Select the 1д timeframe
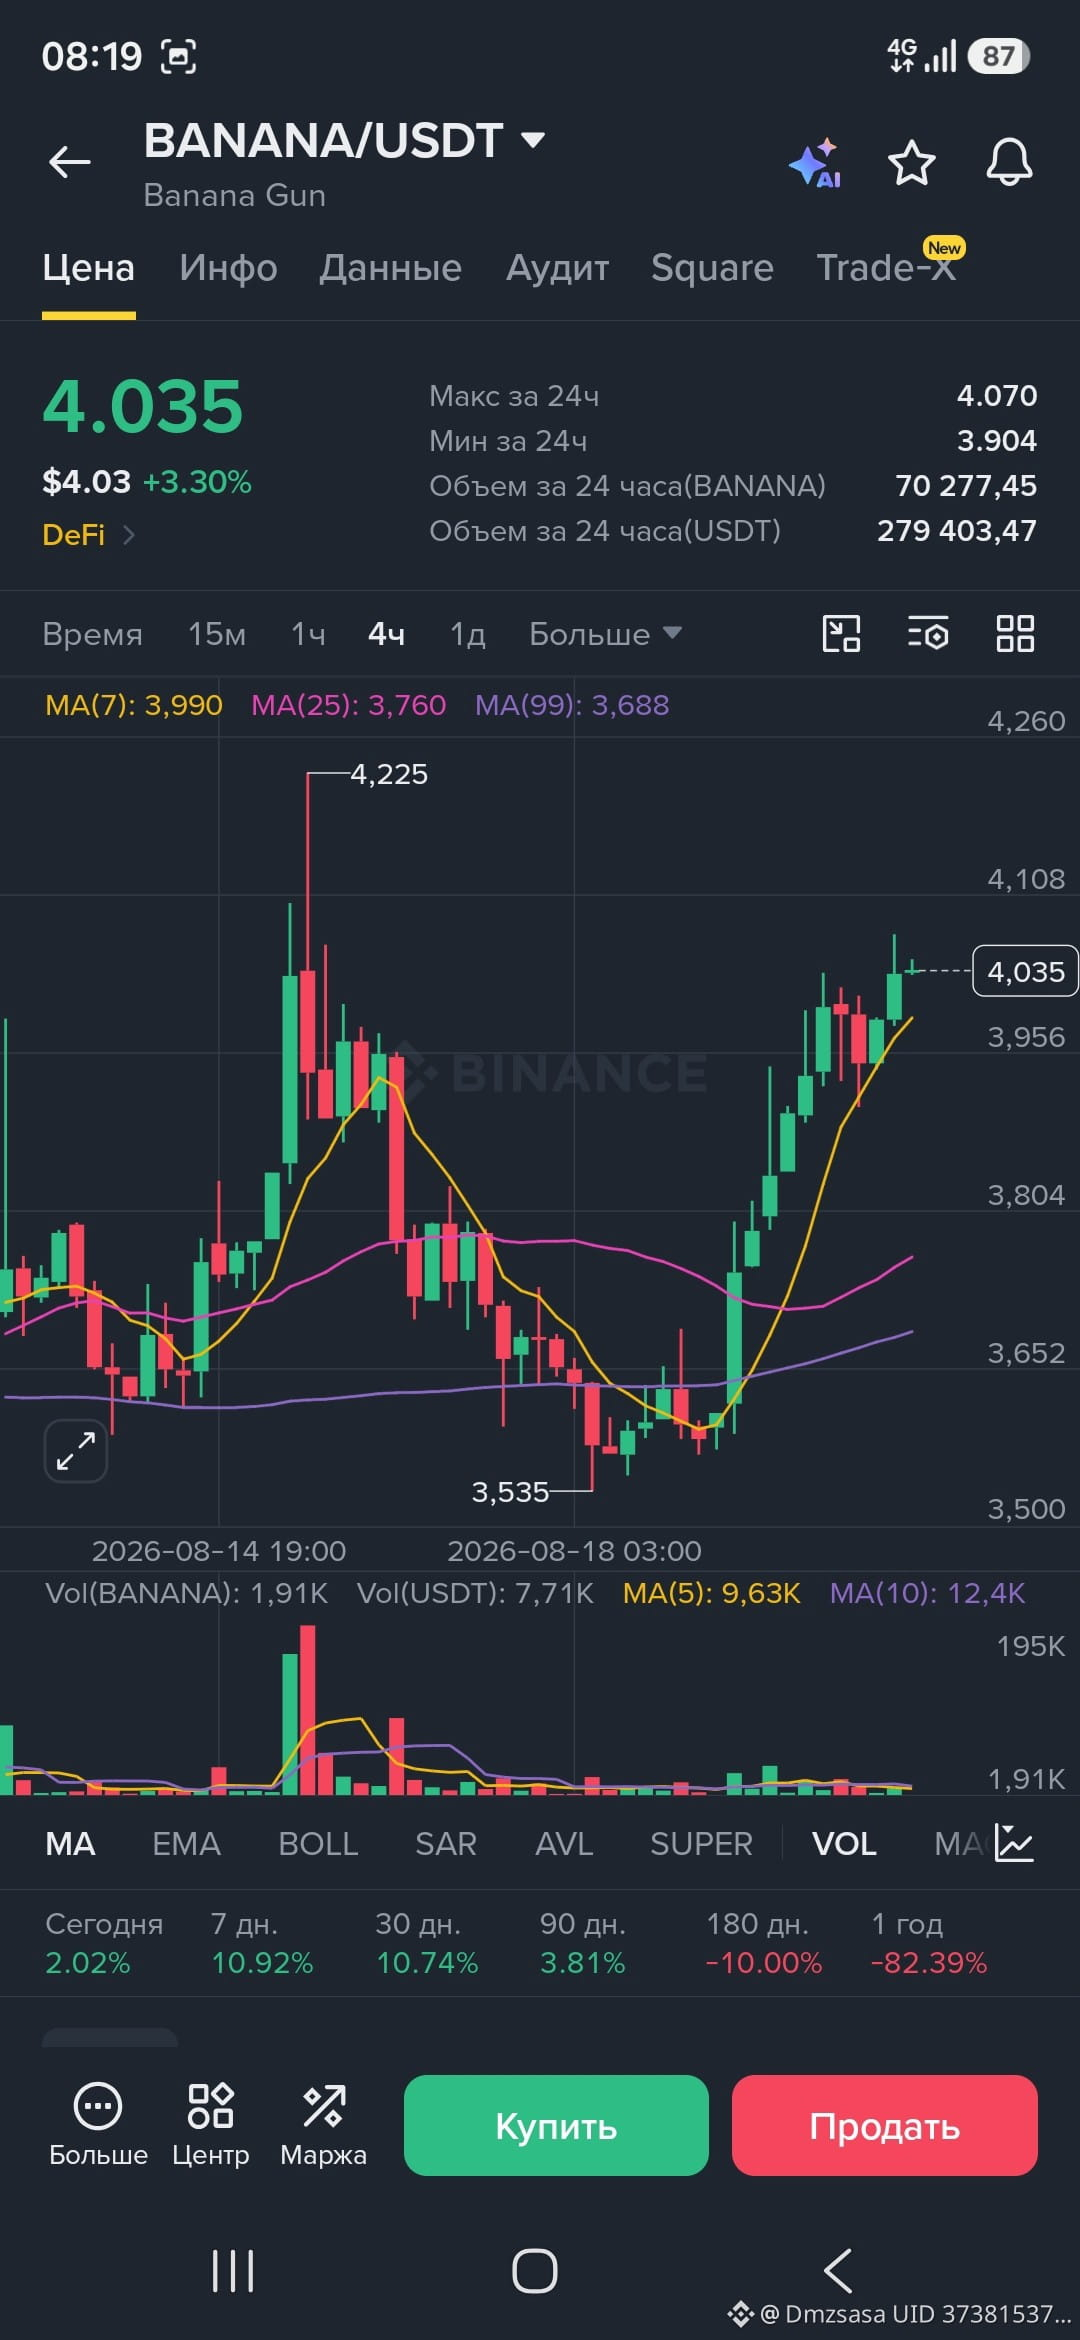Viewport: 1080px width, 2340px height. click(467, 634)
